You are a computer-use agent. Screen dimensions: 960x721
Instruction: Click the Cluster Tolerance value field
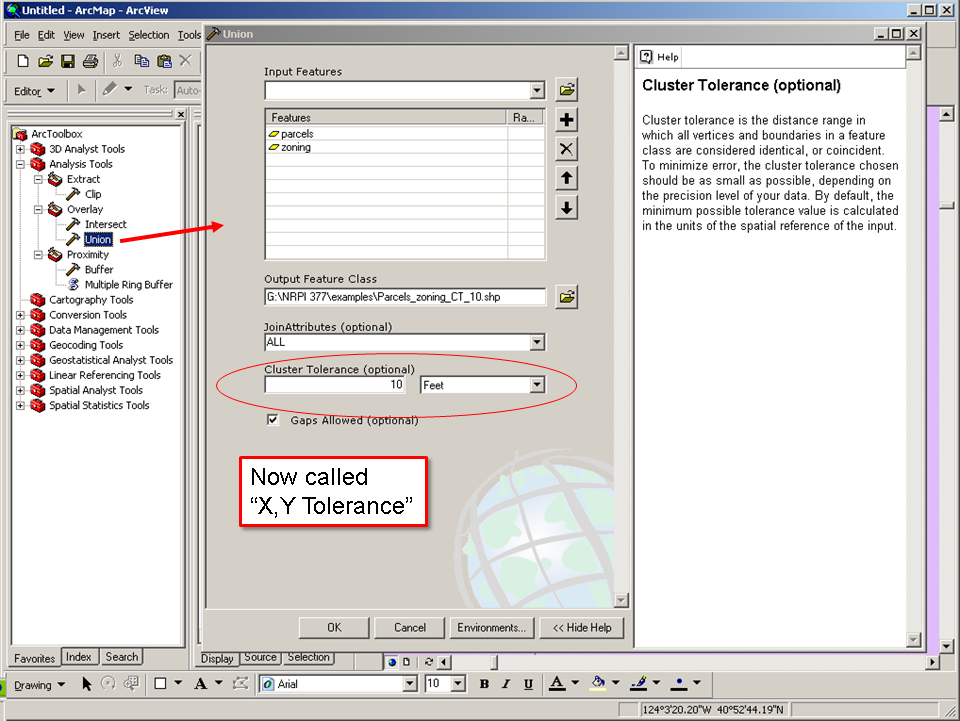335,385
